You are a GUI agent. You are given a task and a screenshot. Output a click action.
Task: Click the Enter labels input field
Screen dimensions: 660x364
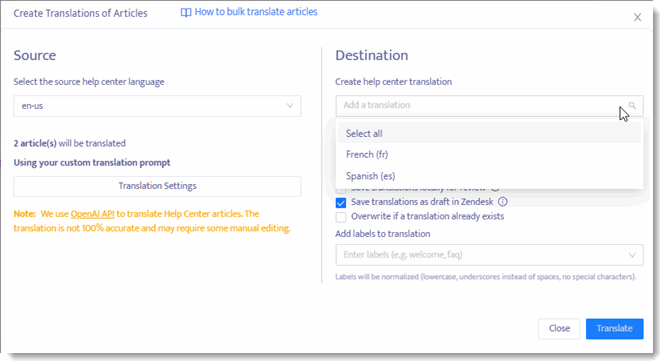click(489, 255)
